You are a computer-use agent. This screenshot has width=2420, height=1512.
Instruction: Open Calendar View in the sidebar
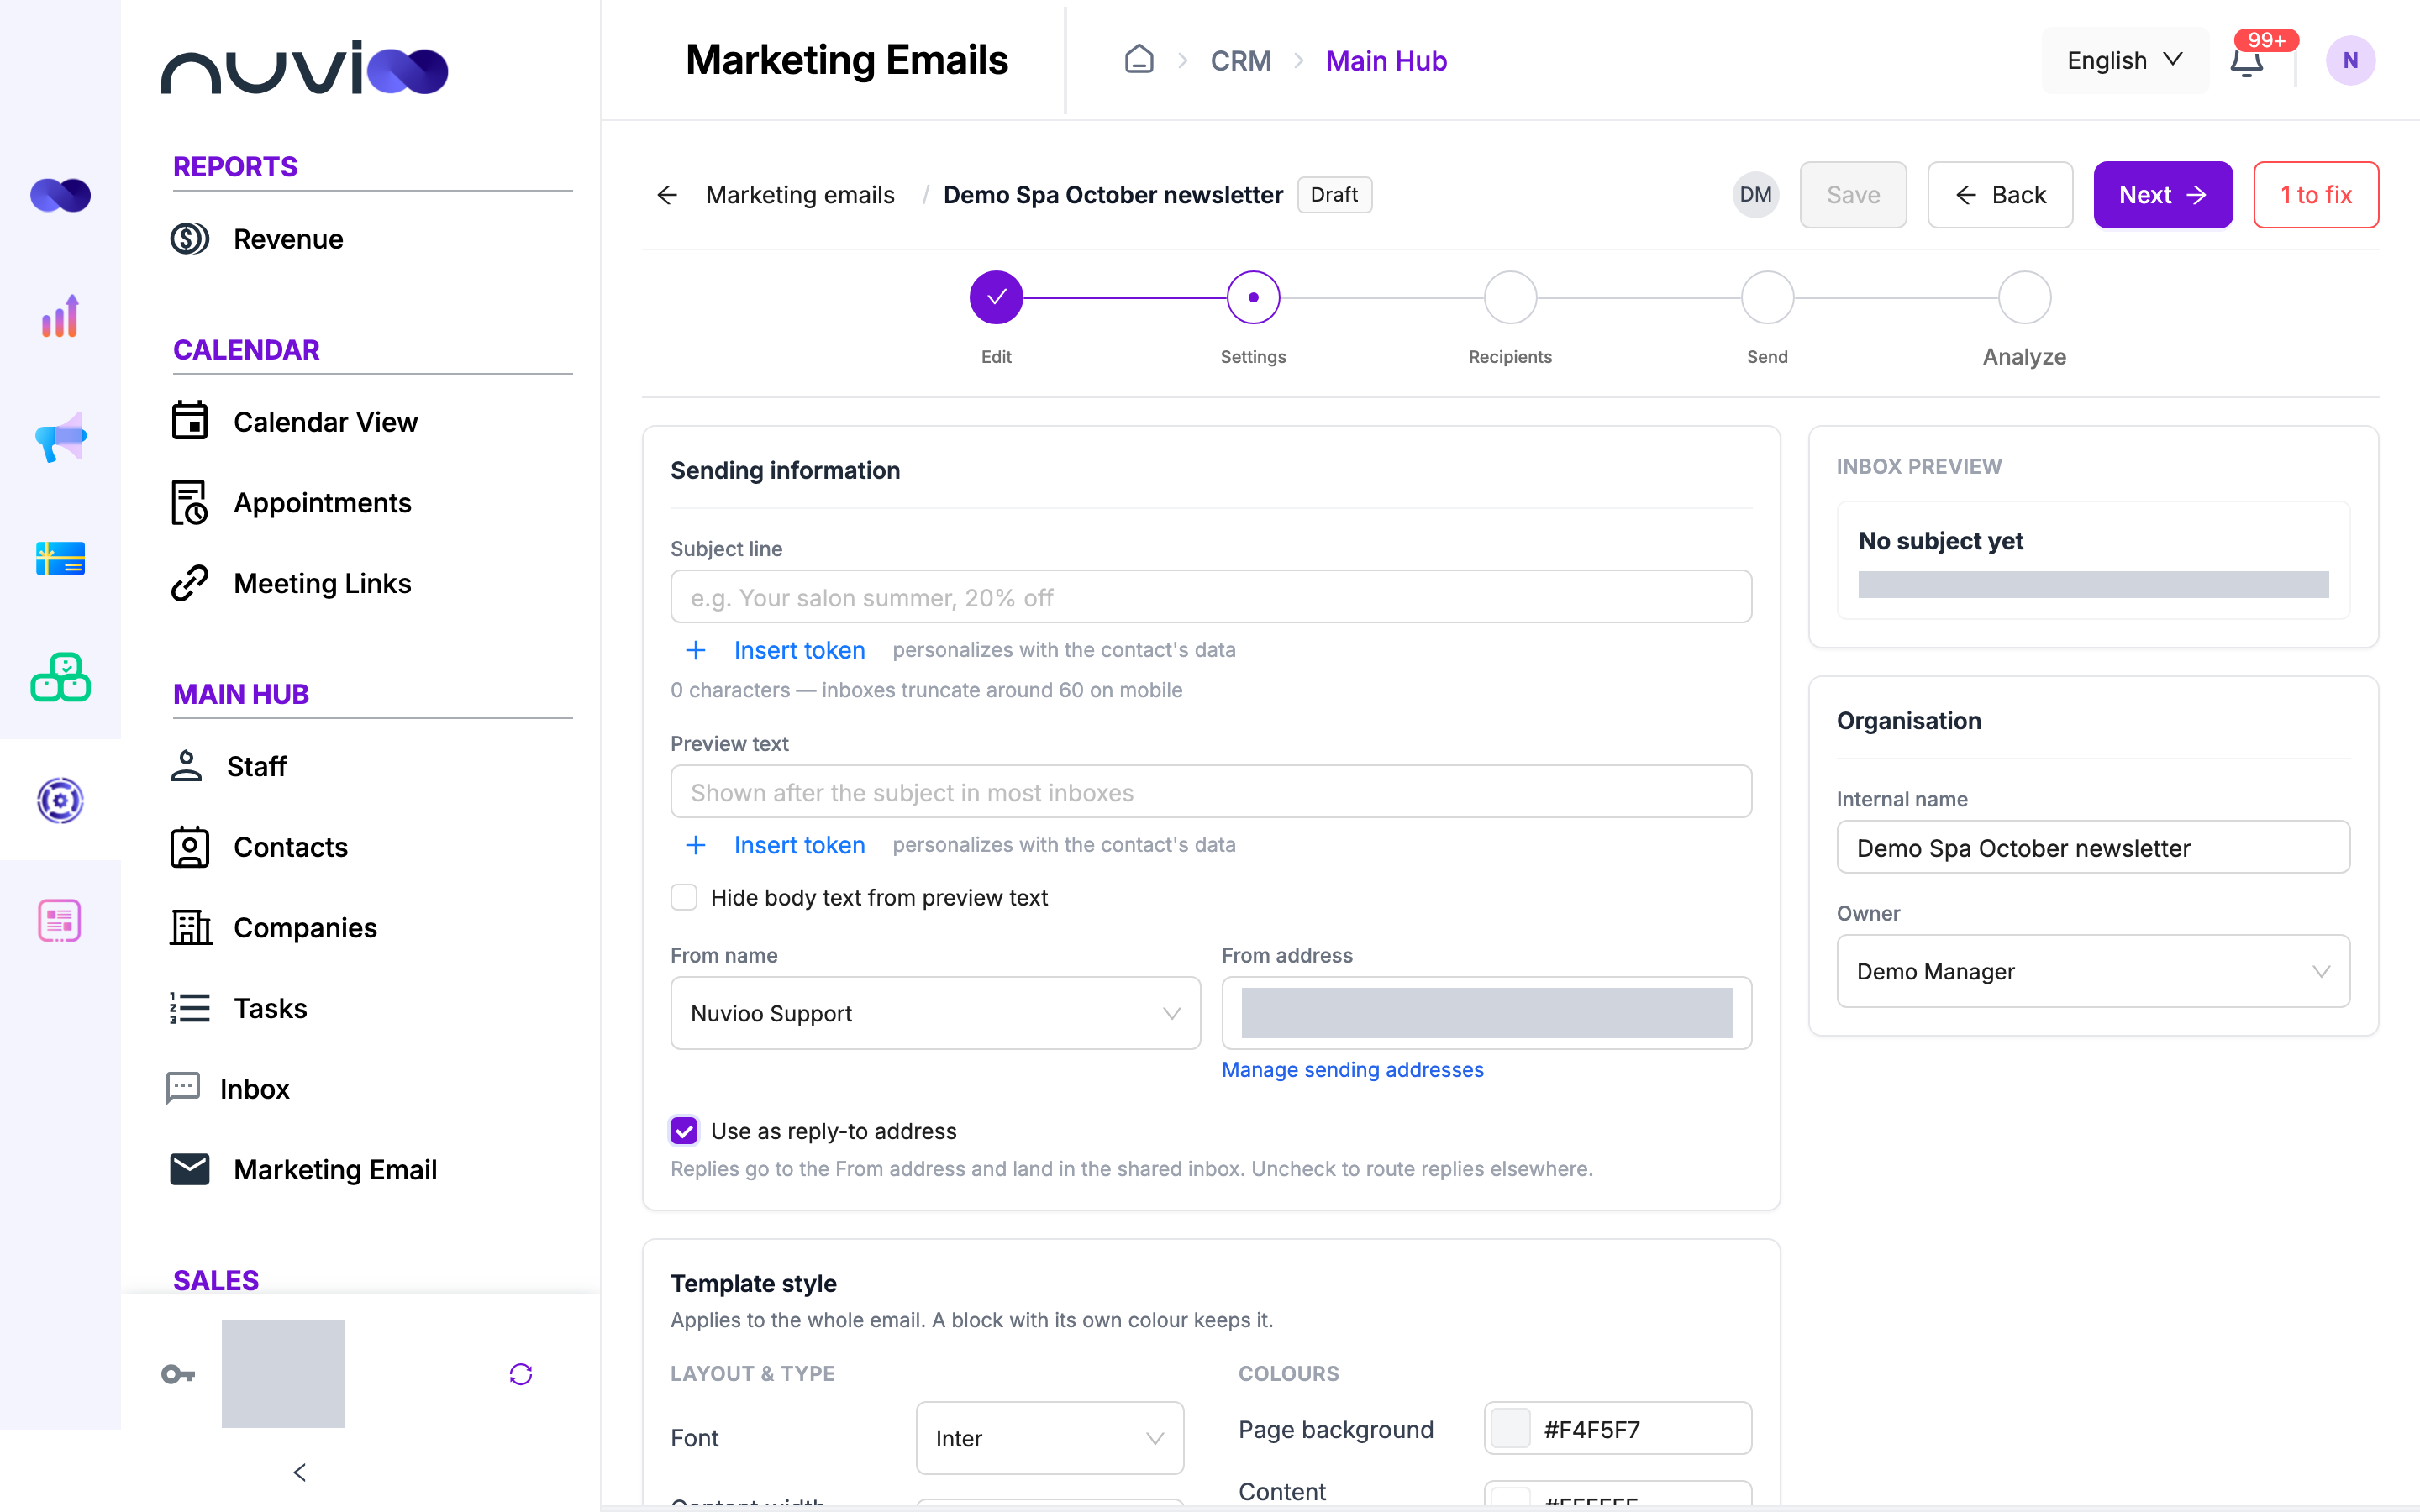coord(325,421)
